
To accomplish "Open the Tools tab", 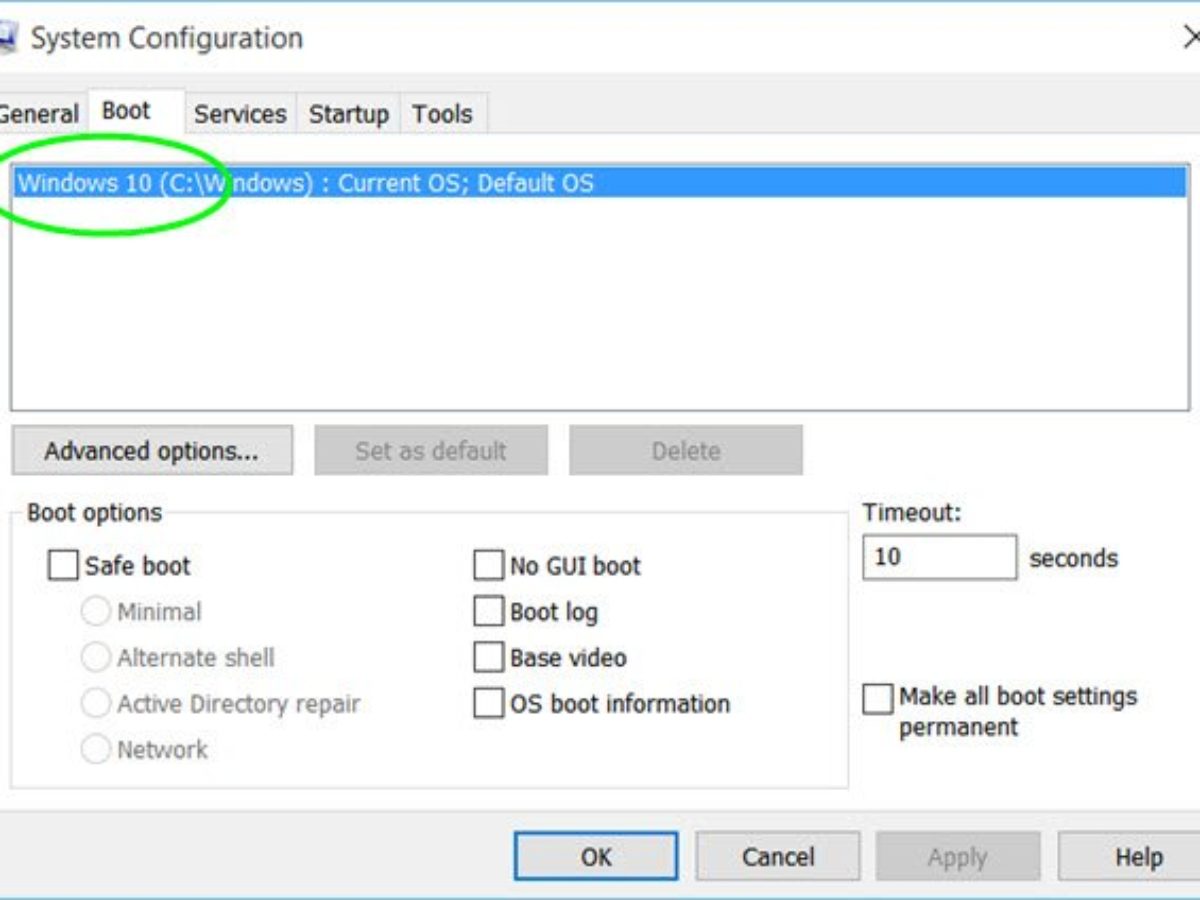I will 442,114.
